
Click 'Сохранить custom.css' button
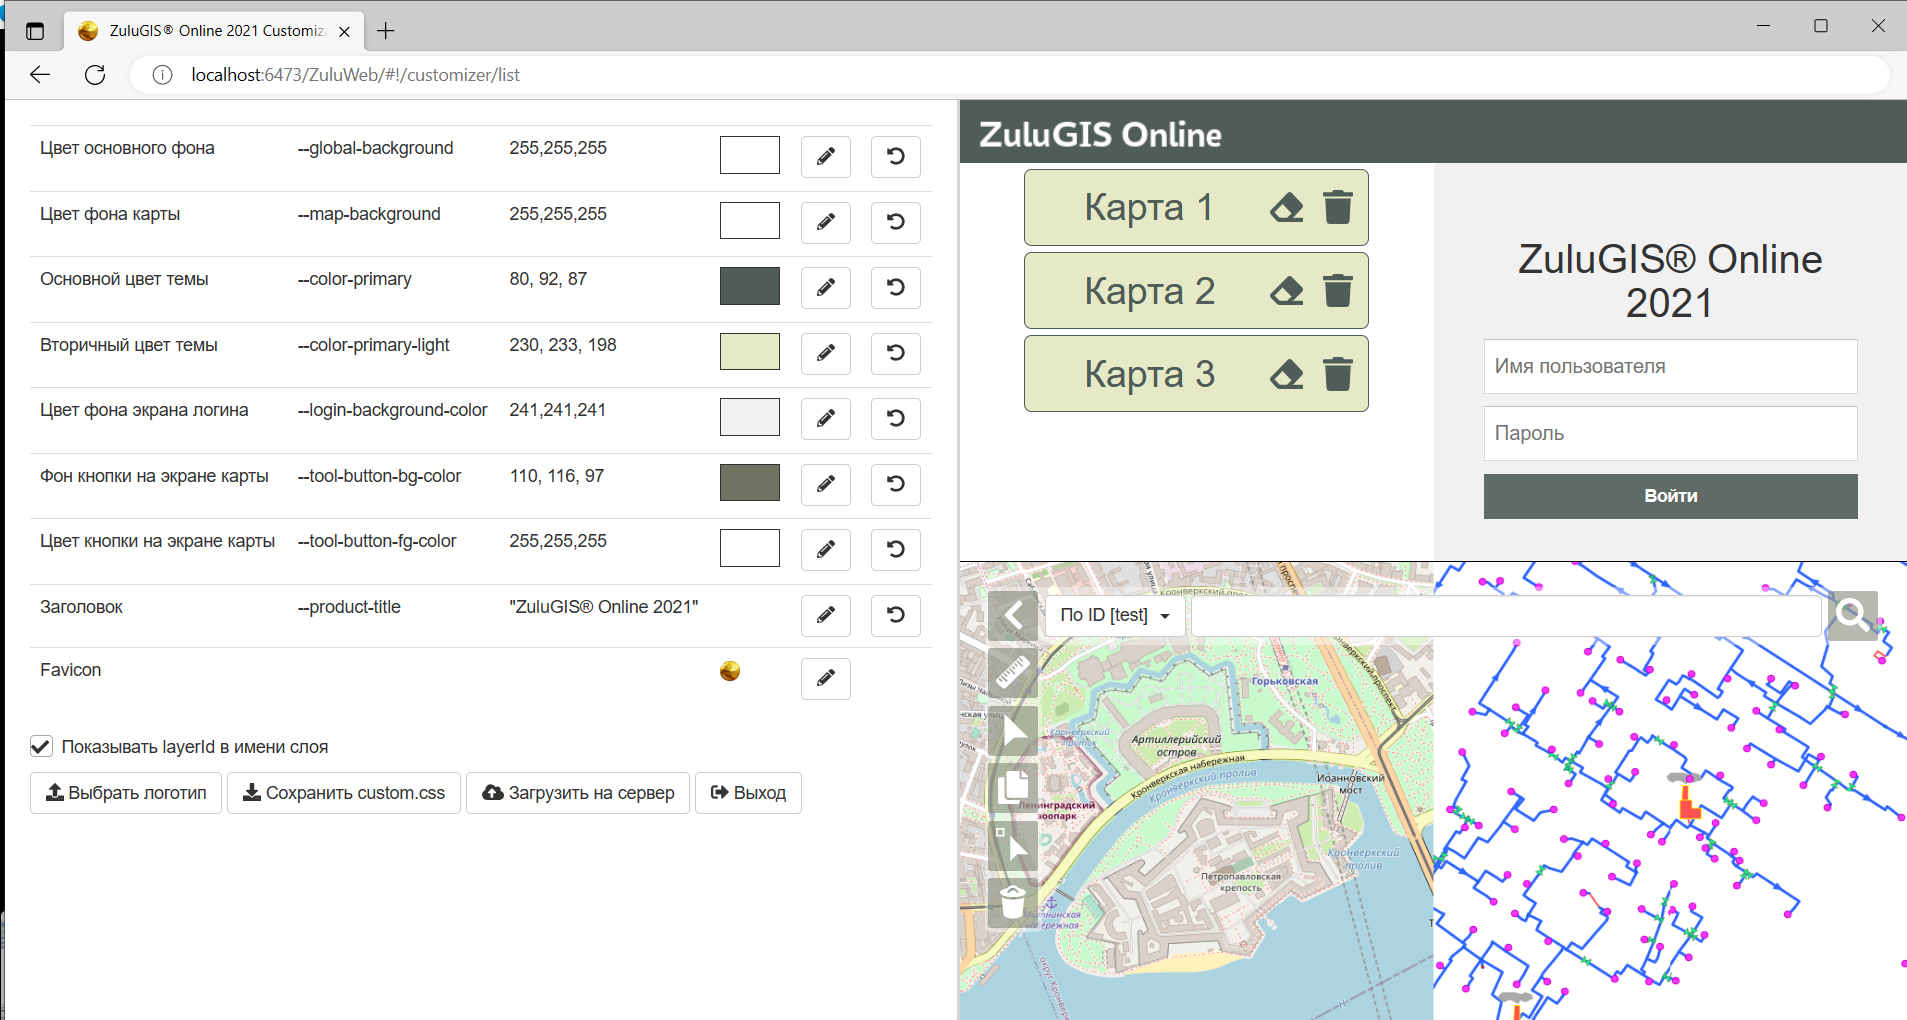344,793
